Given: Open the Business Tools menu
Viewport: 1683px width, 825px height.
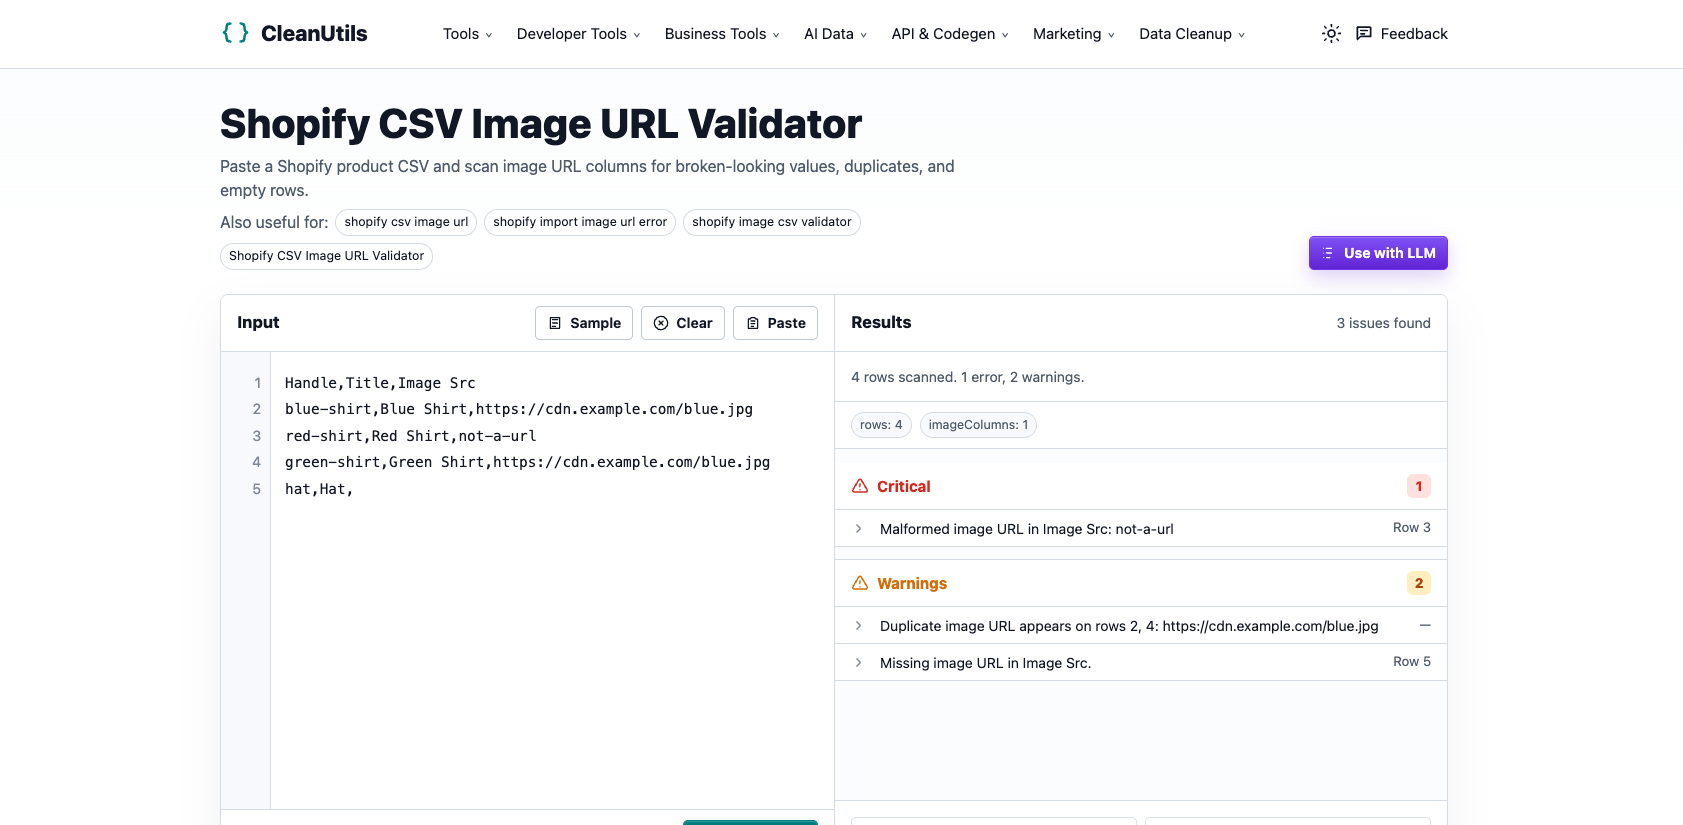Looking at the screenshot, I should (x=722, y=34).
